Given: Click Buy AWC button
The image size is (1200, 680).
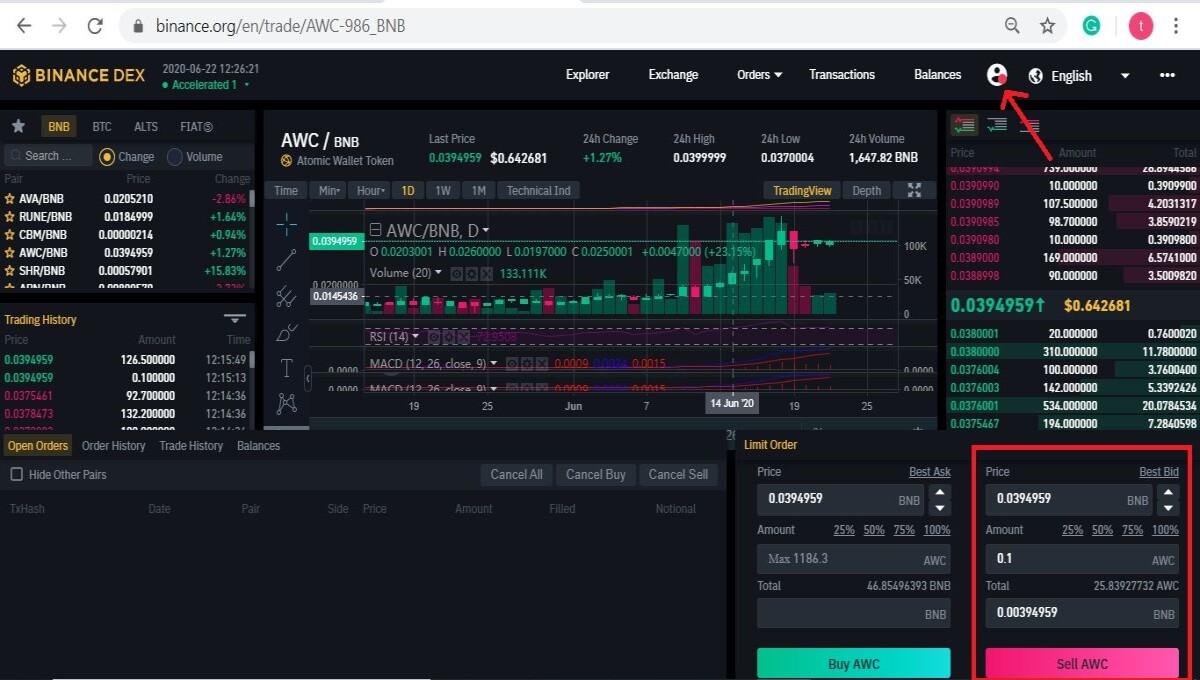Looking at the screenshot, I should [x=854, y=664].
